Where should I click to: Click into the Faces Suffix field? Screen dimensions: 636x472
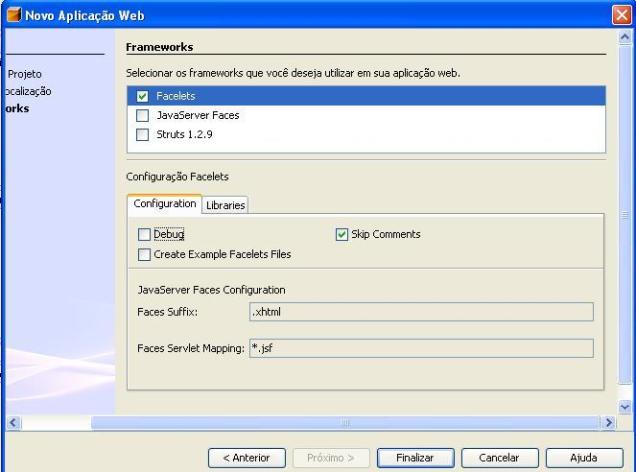click(x=420, y=312)
